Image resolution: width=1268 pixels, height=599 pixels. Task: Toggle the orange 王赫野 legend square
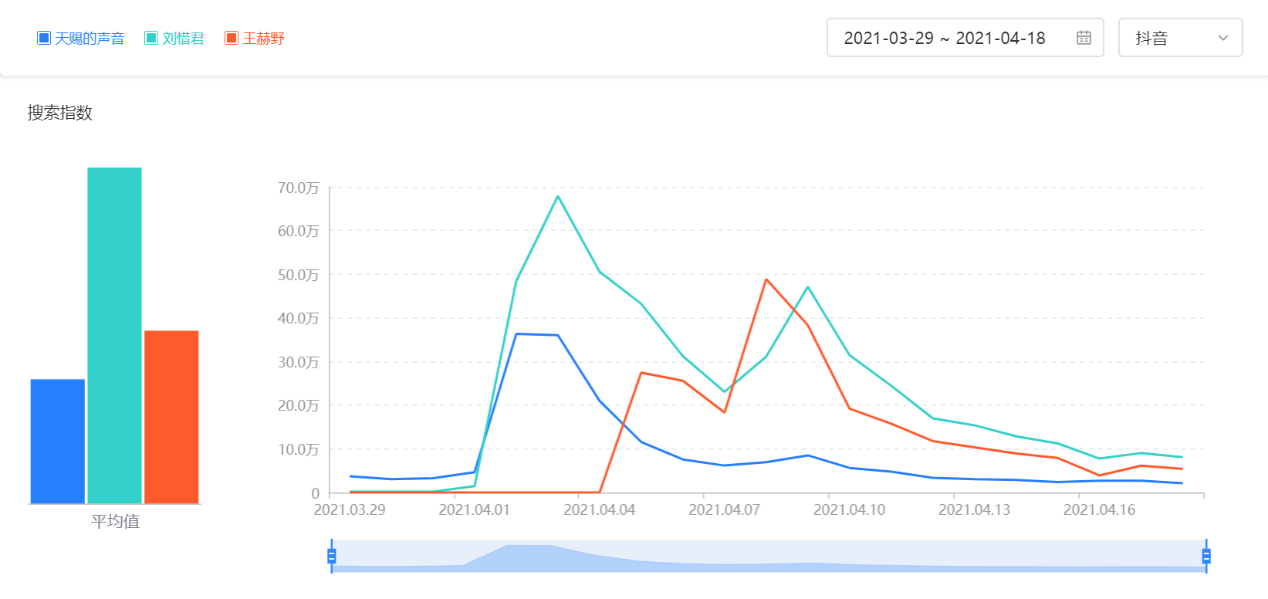pyautogui.click(x=231, y=38)
